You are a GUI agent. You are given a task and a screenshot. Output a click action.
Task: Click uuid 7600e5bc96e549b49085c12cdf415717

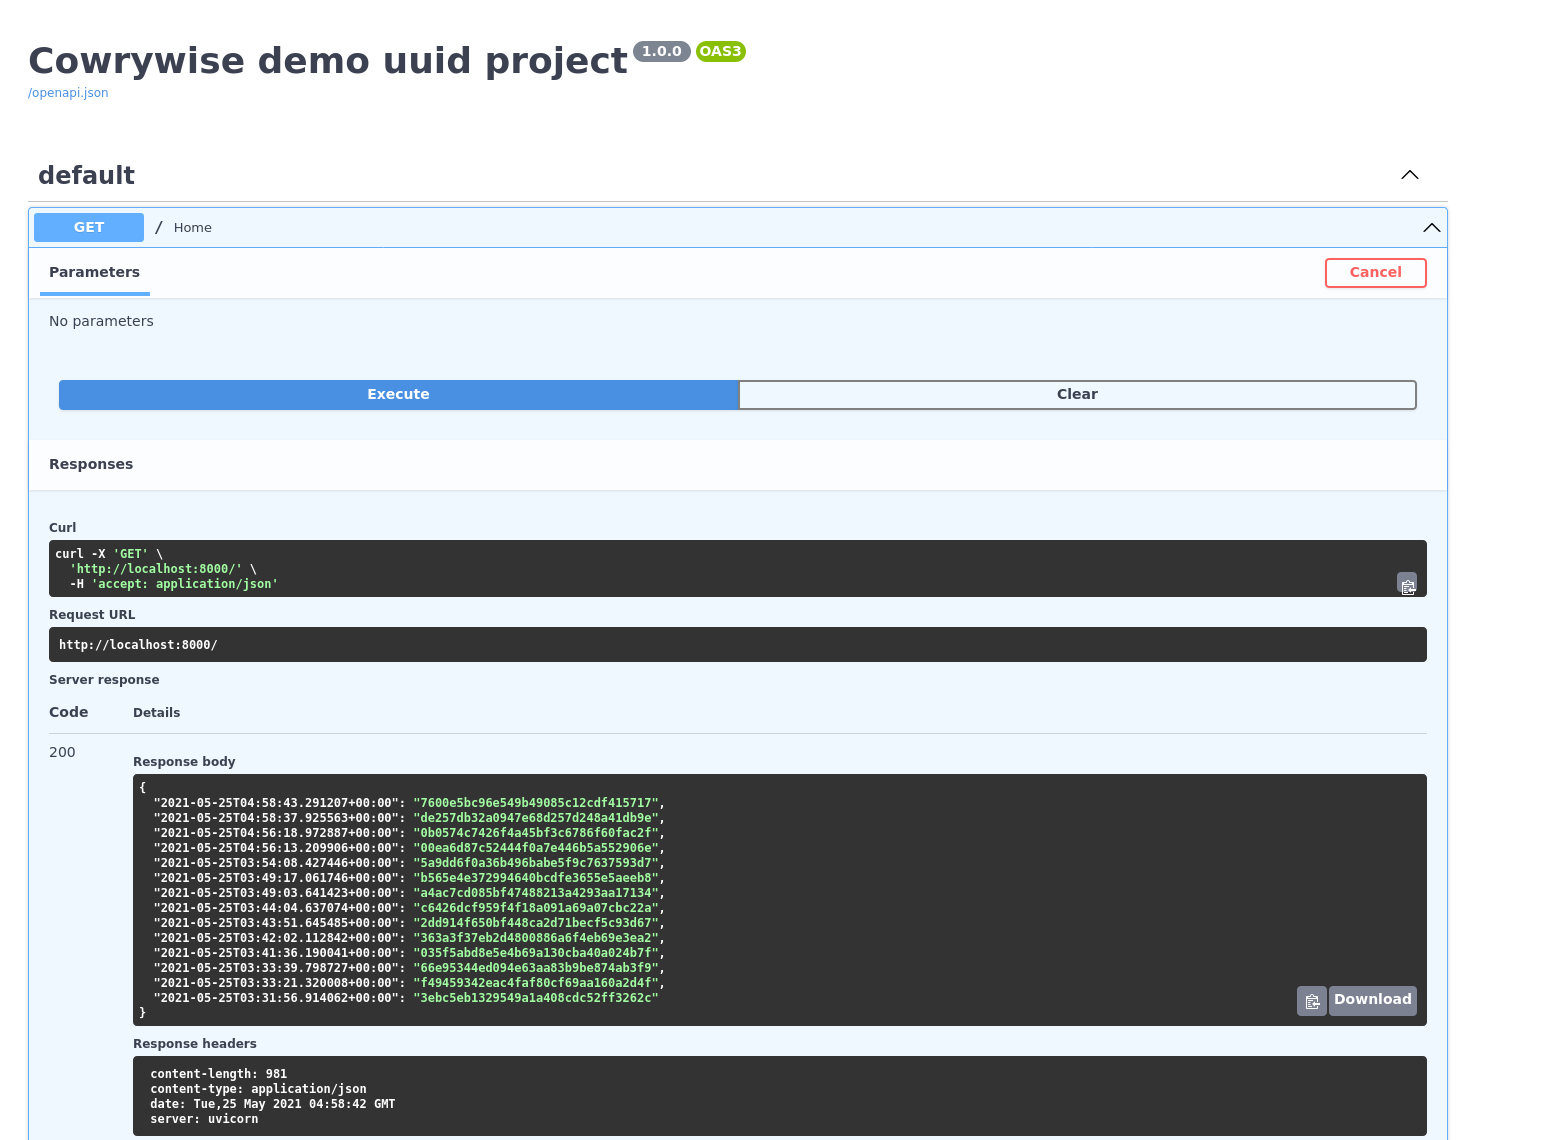[x=536, y=803]
